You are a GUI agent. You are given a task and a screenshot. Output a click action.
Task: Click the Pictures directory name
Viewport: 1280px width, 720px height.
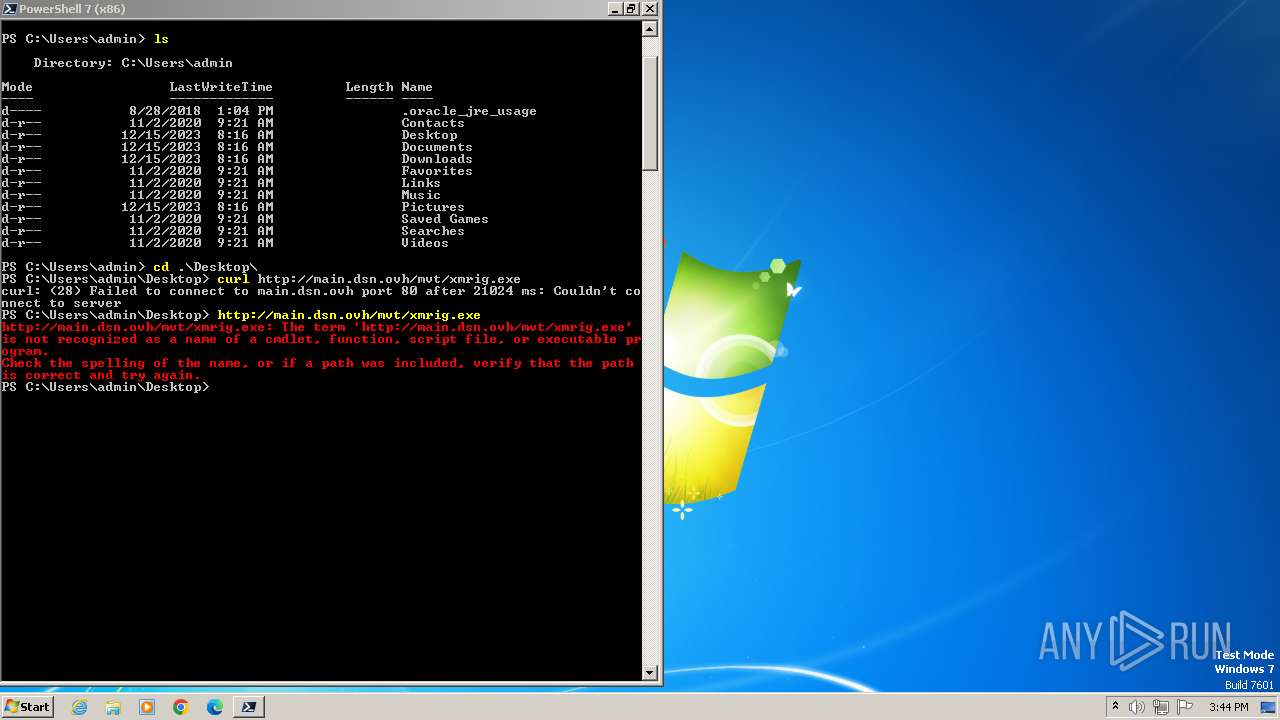[x=433, y=207]
